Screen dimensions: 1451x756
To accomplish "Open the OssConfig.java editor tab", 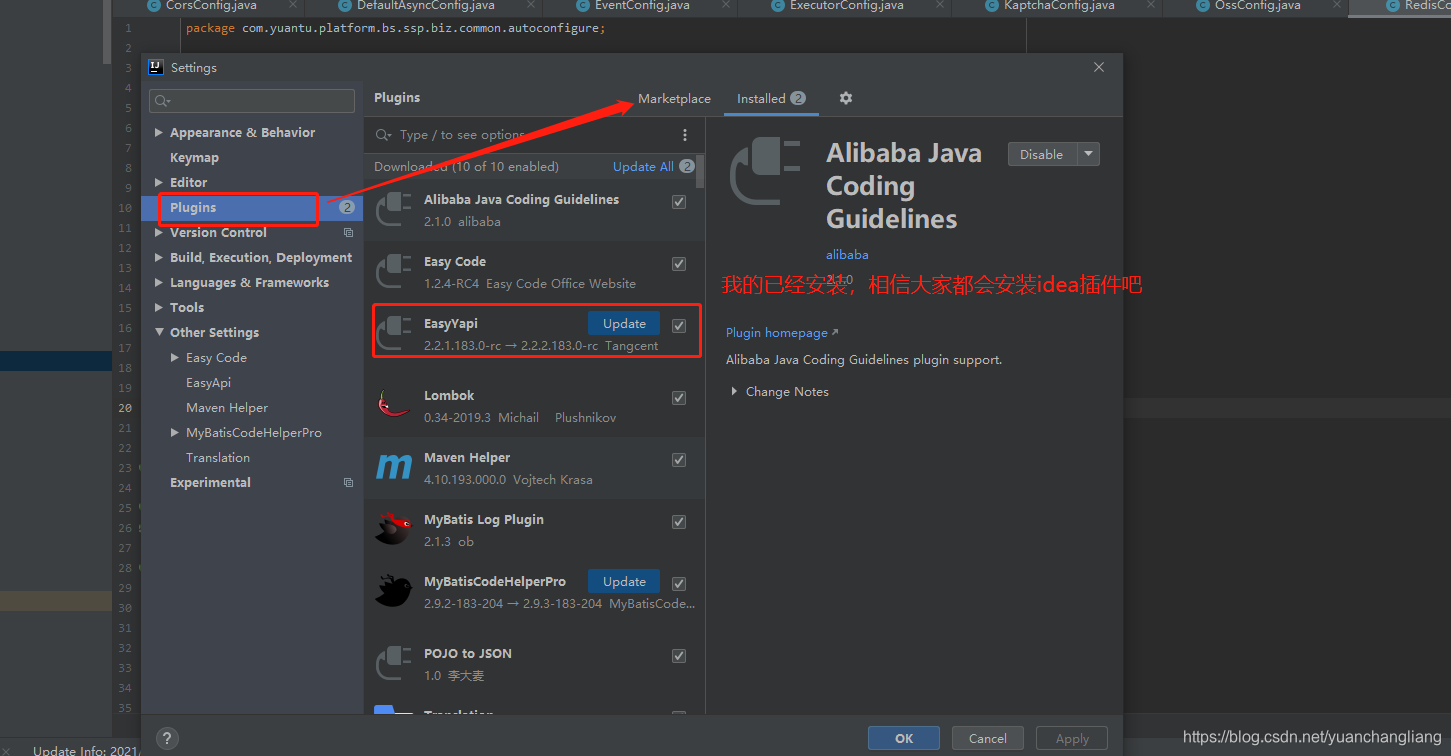I will (x=1257, y=6).
